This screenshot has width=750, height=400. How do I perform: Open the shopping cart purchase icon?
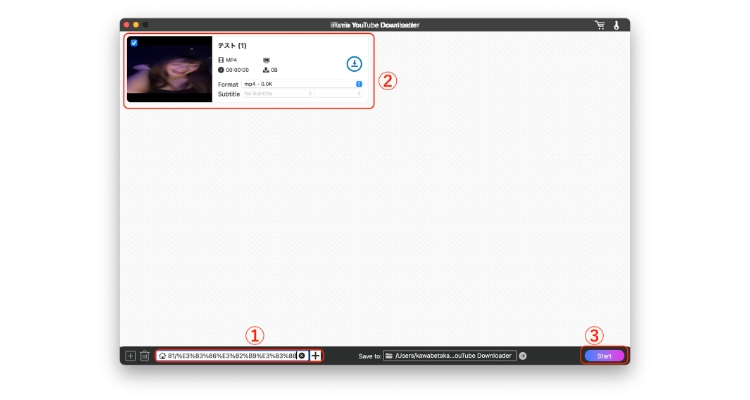pyautogui.click(x=600, y=25)
